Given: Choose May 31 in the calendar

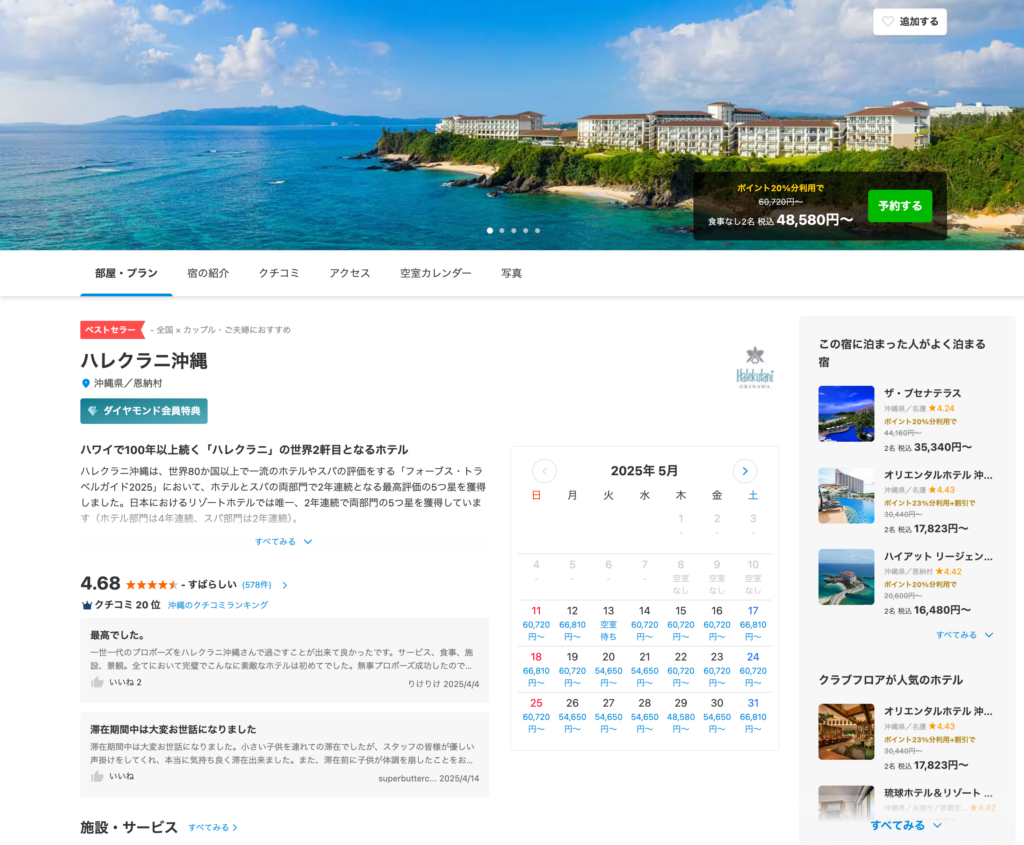Looking at the screenshot, I should tap(753, 715).
